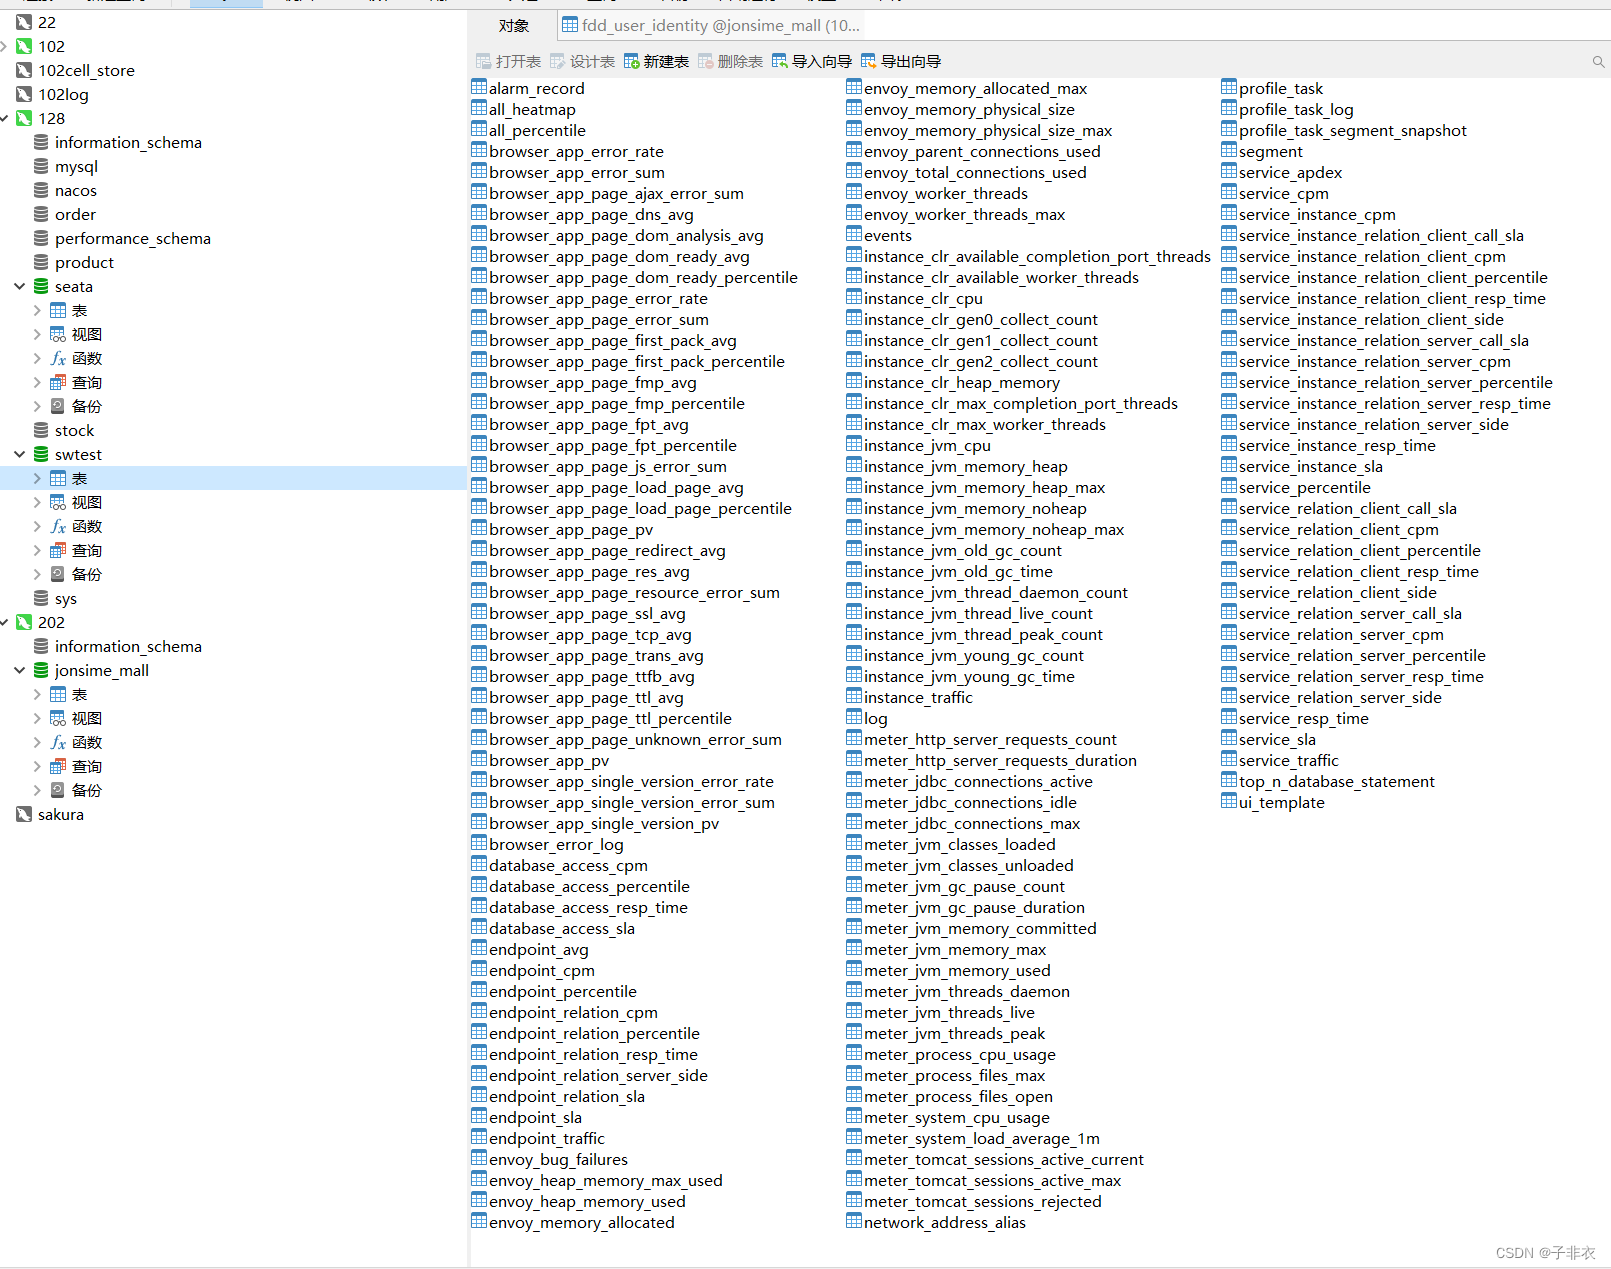Select the browser_error_log table icon
Screen dimensions: 1611x1269
[479, 843]
